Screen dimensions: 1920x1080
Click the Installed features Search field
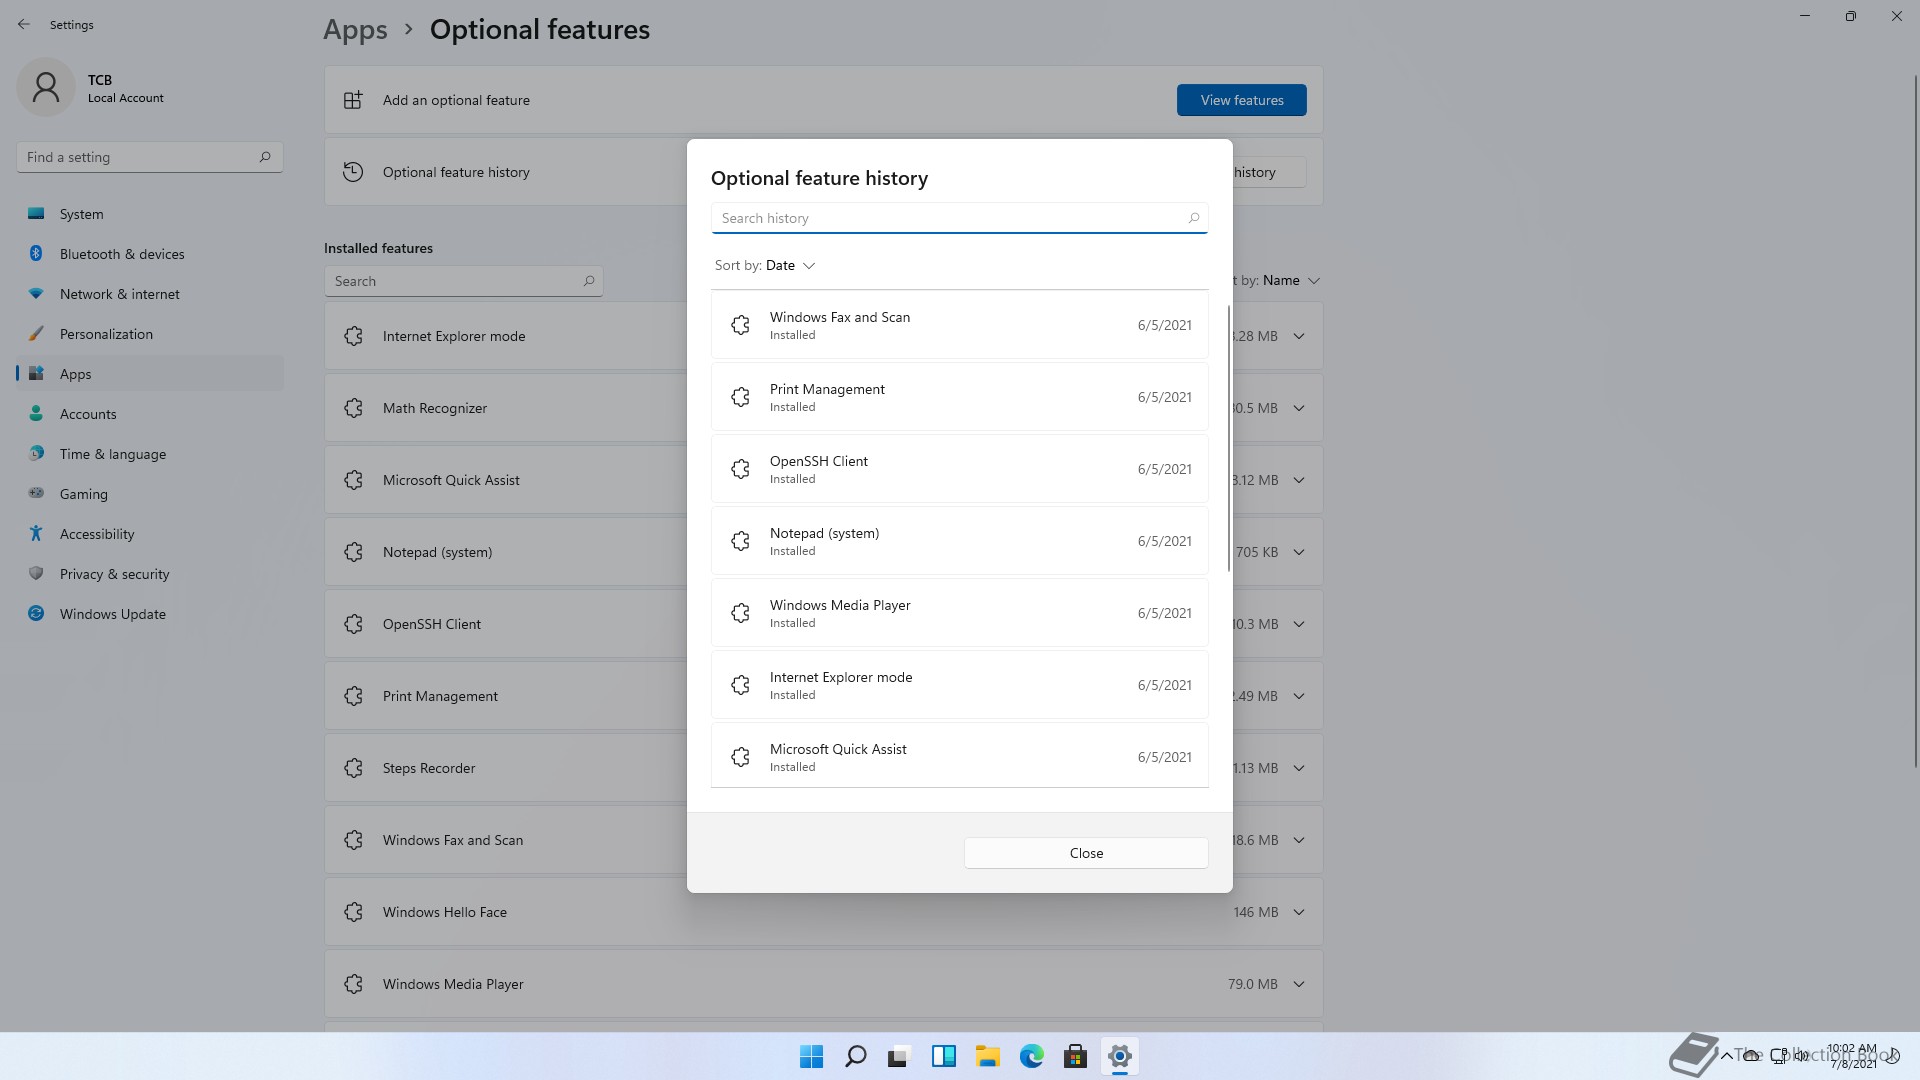463,281
